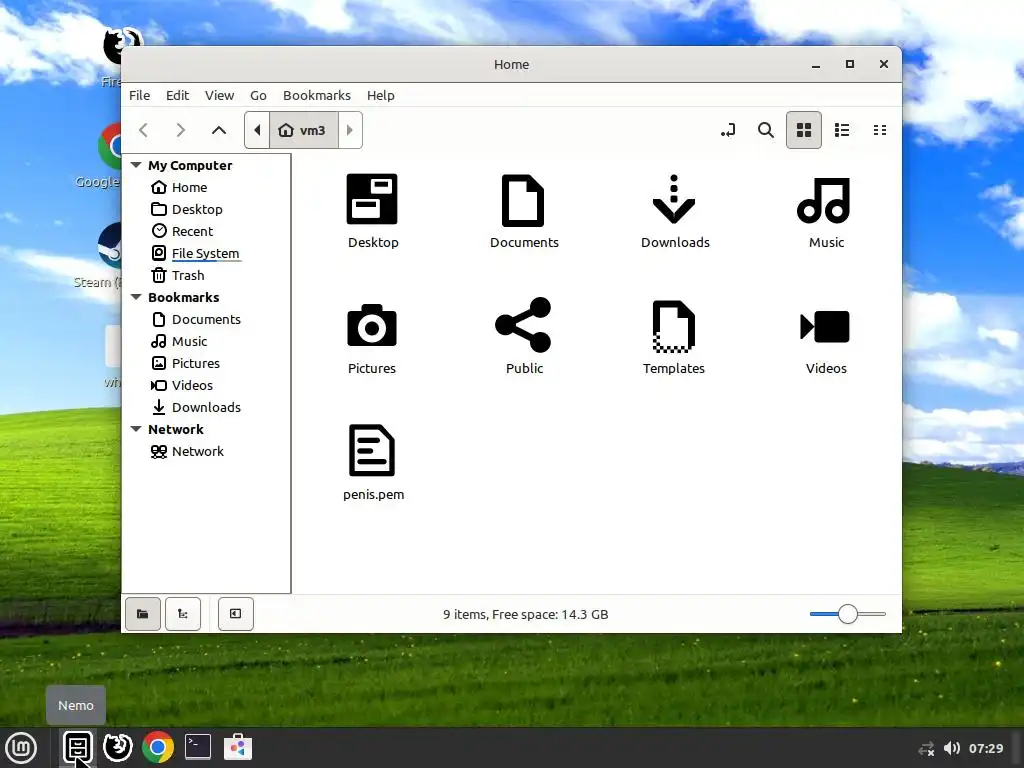The image size is (1024, 768).
Task: Show tree view in the sidebar
Action: click(x=183, y=614)
